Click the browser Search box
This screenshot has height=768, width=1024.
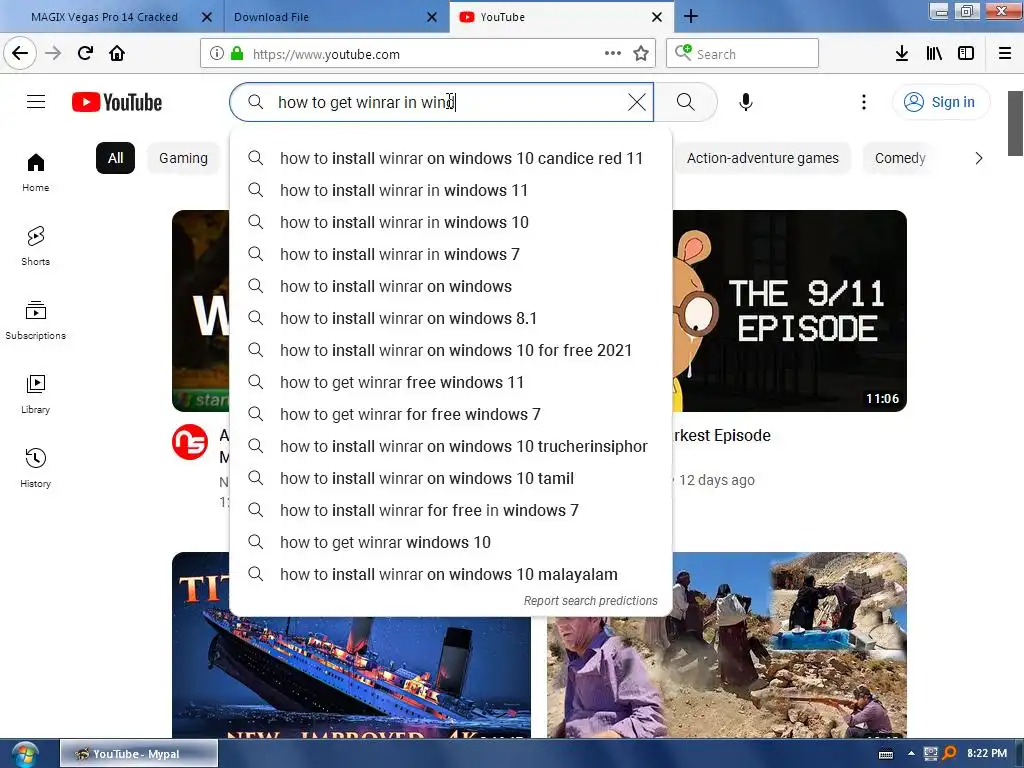click(743, 54)
